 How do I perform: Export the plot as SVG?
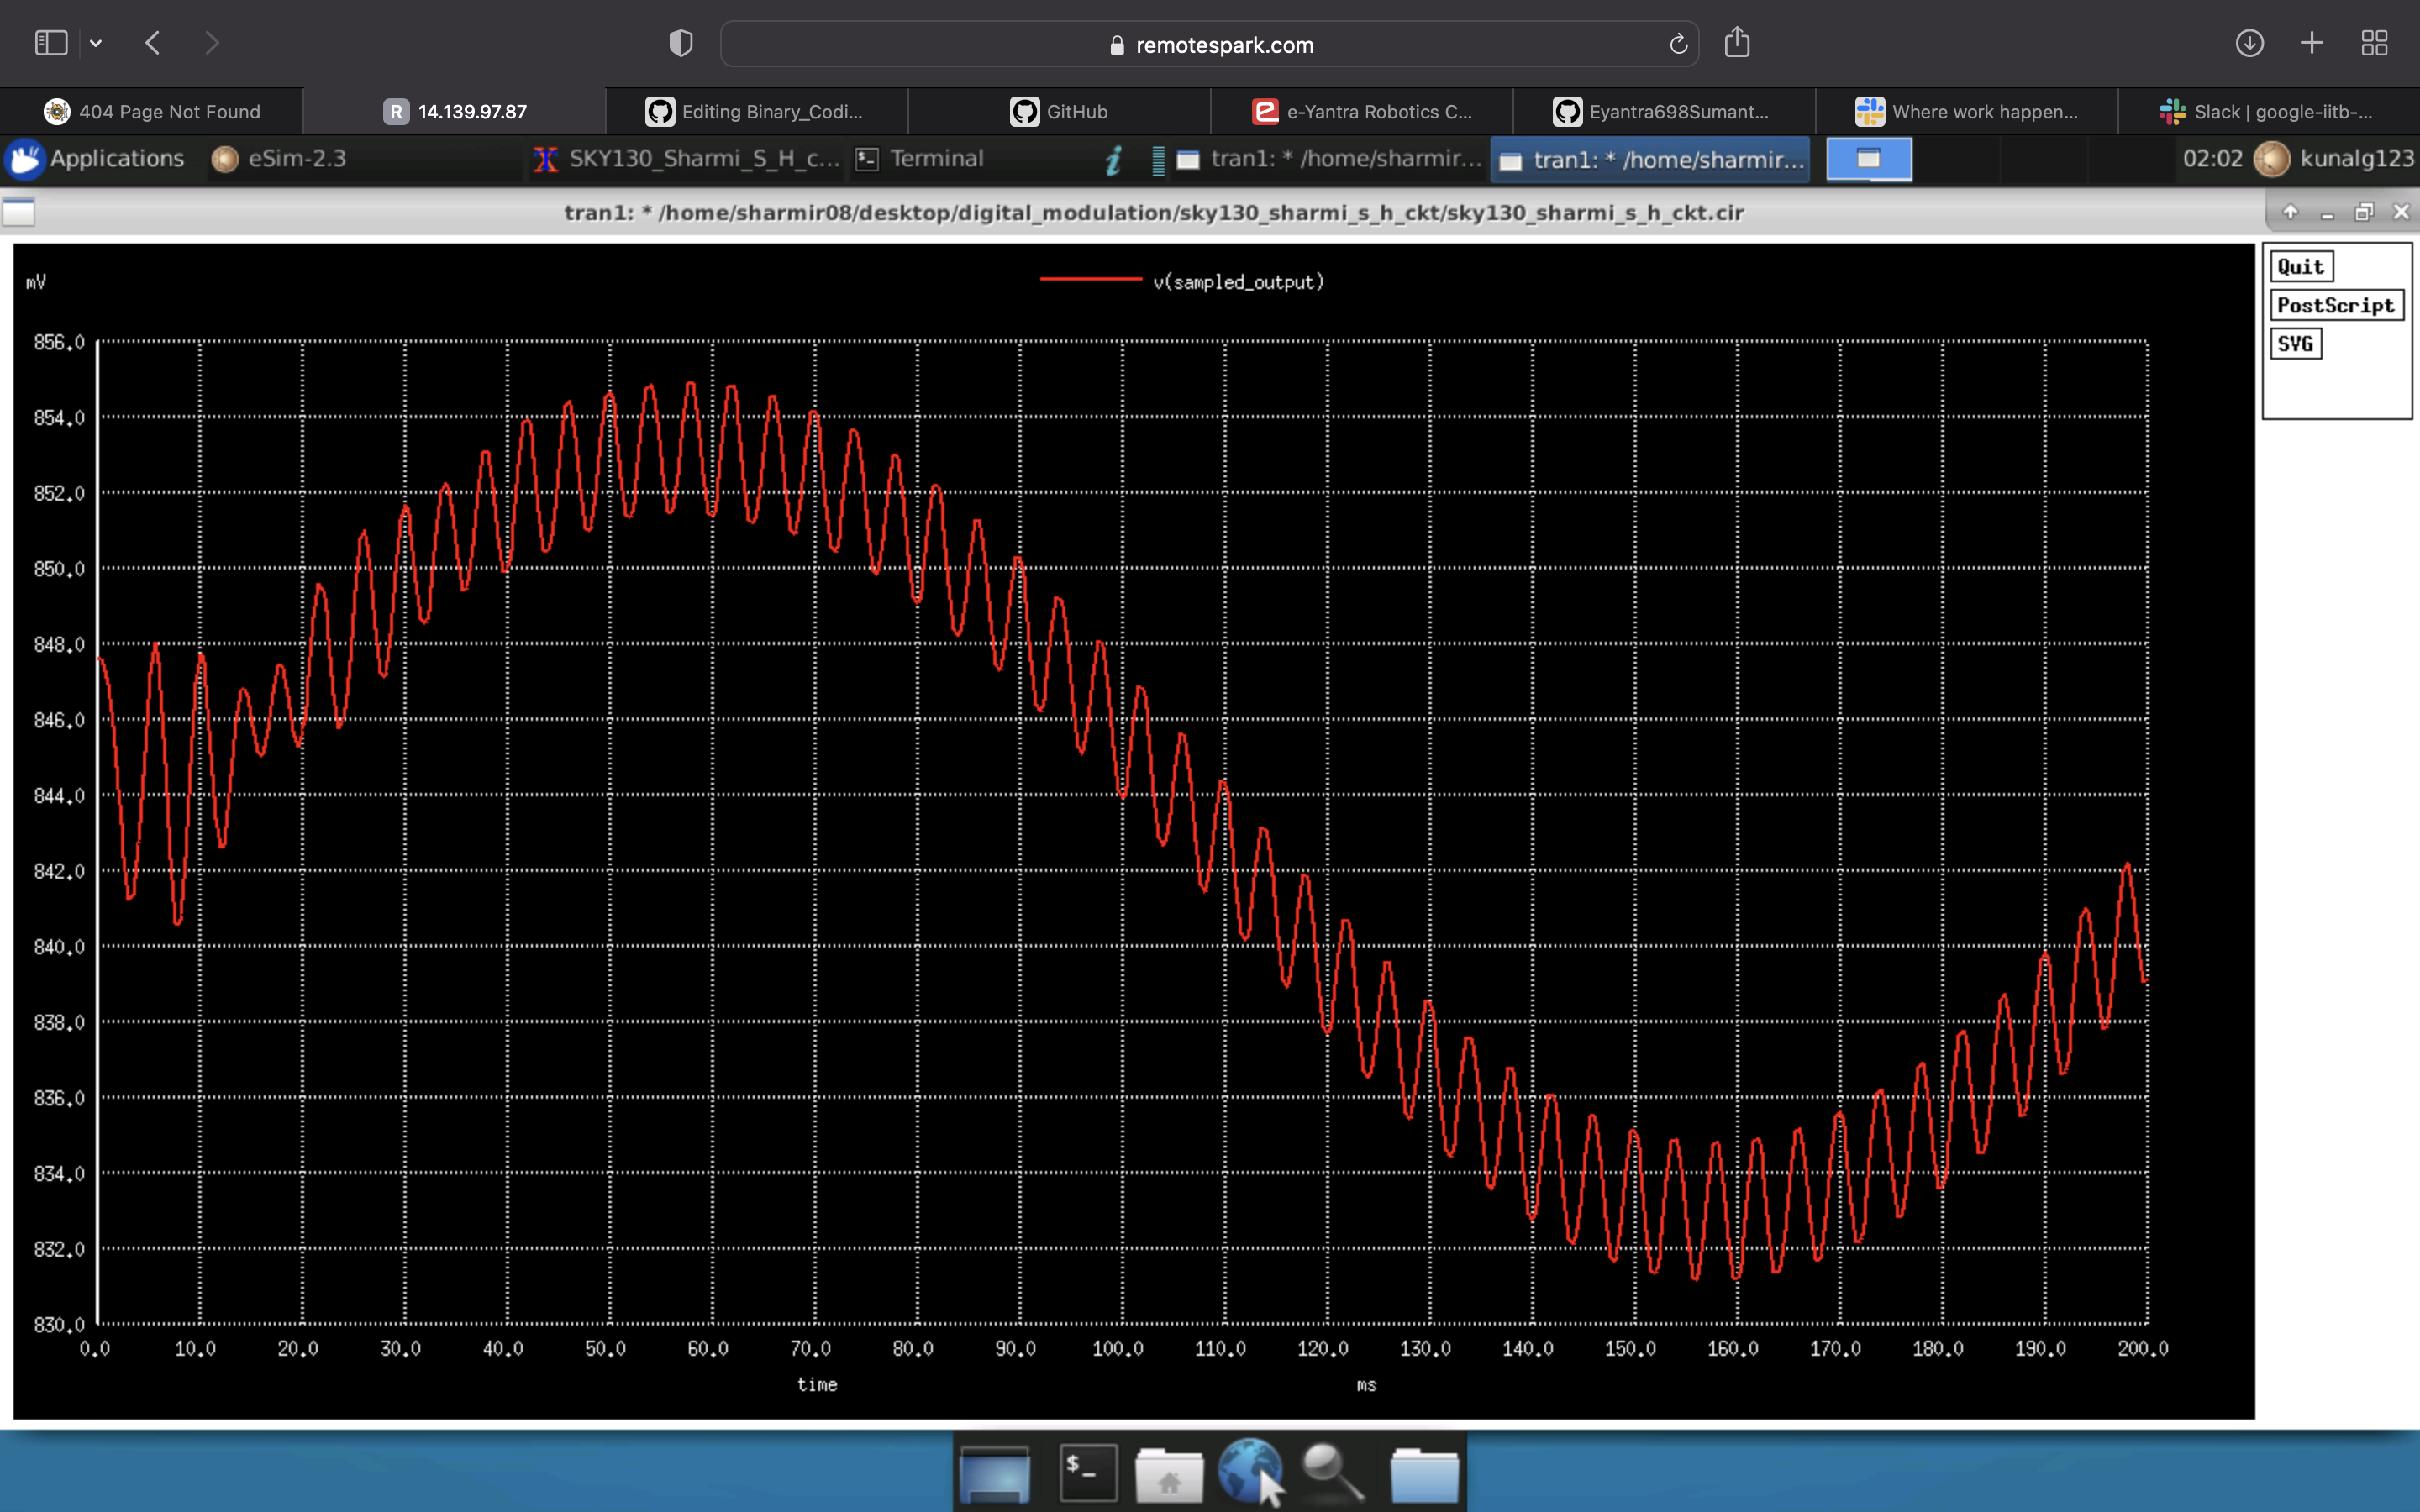[2296, 343]
